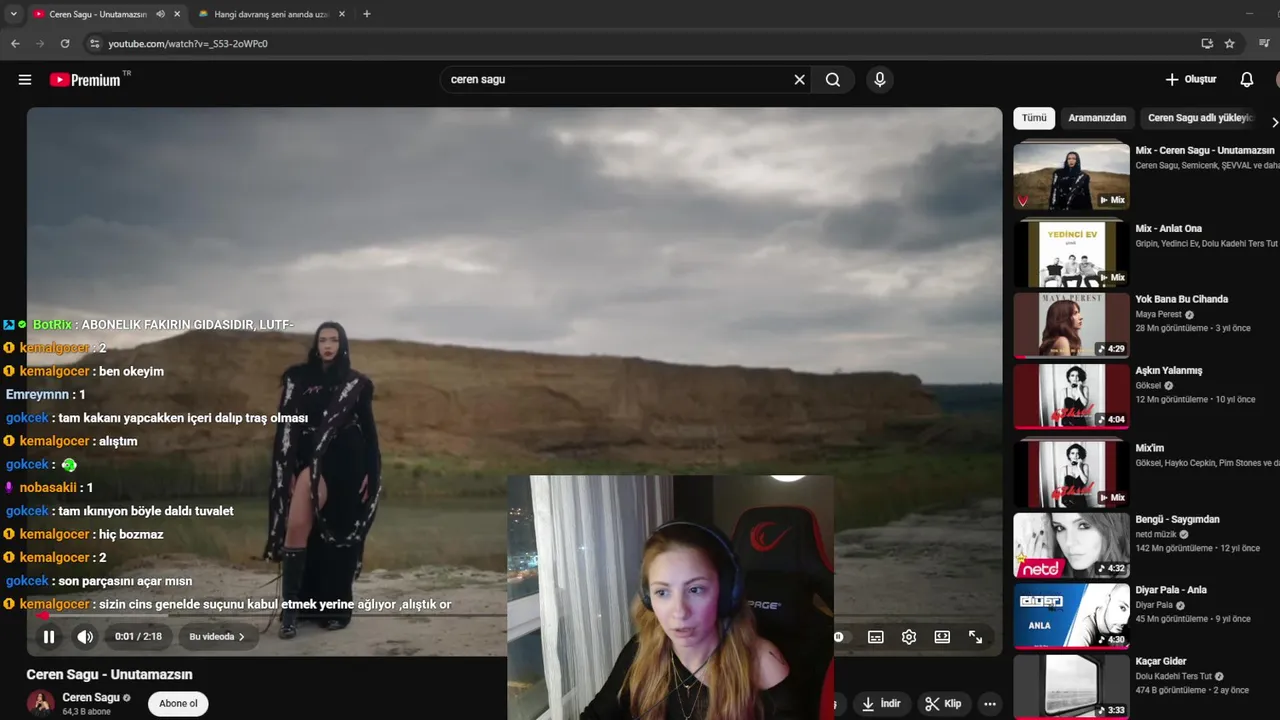Image resolution: width=1280 pixels, height=720 pixels.
Task: Reload the page
Action: click(65, 44)
